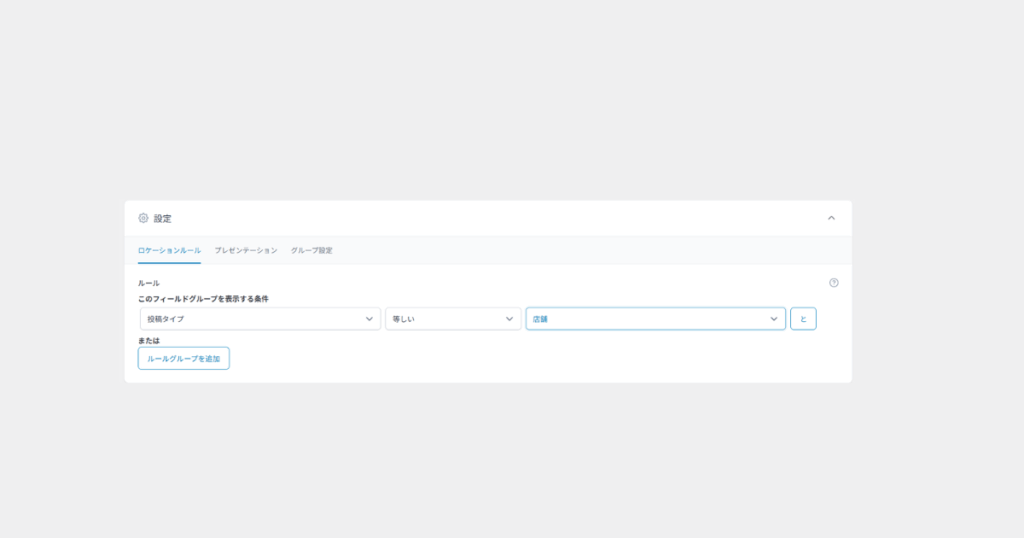Open the help question mark icon
The width and height of the screenshot is (1024, 538).
pos(834,283)
